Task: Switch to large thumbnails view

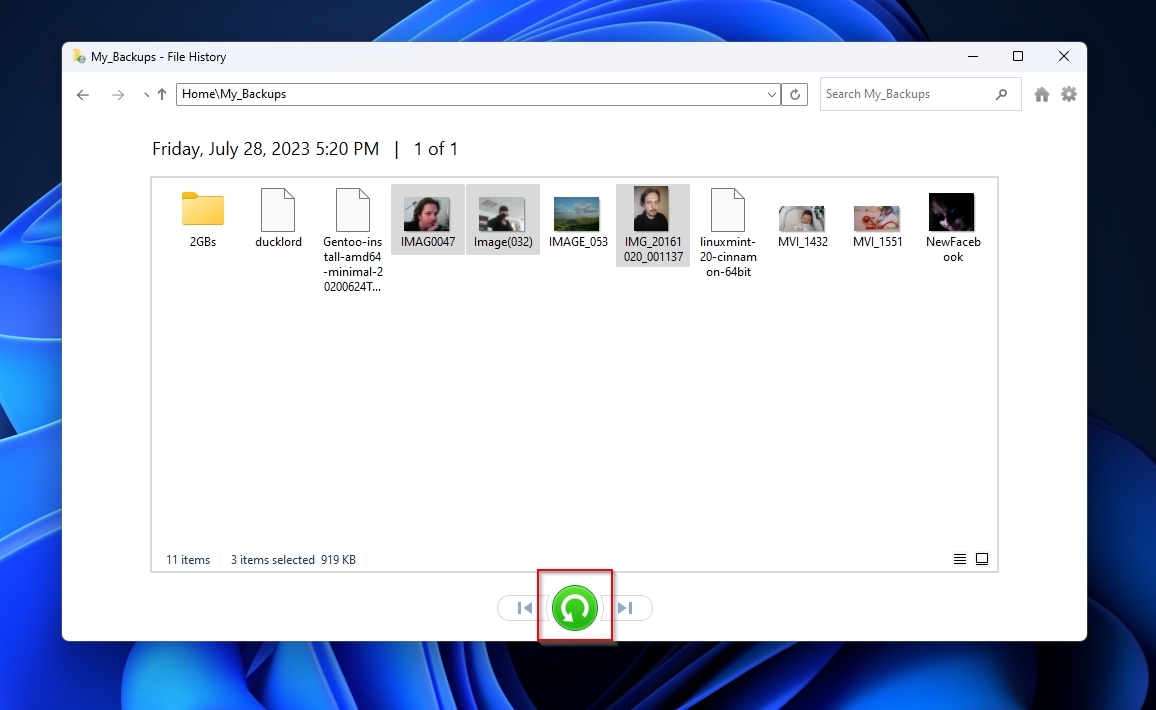Action: coord(981,558)
